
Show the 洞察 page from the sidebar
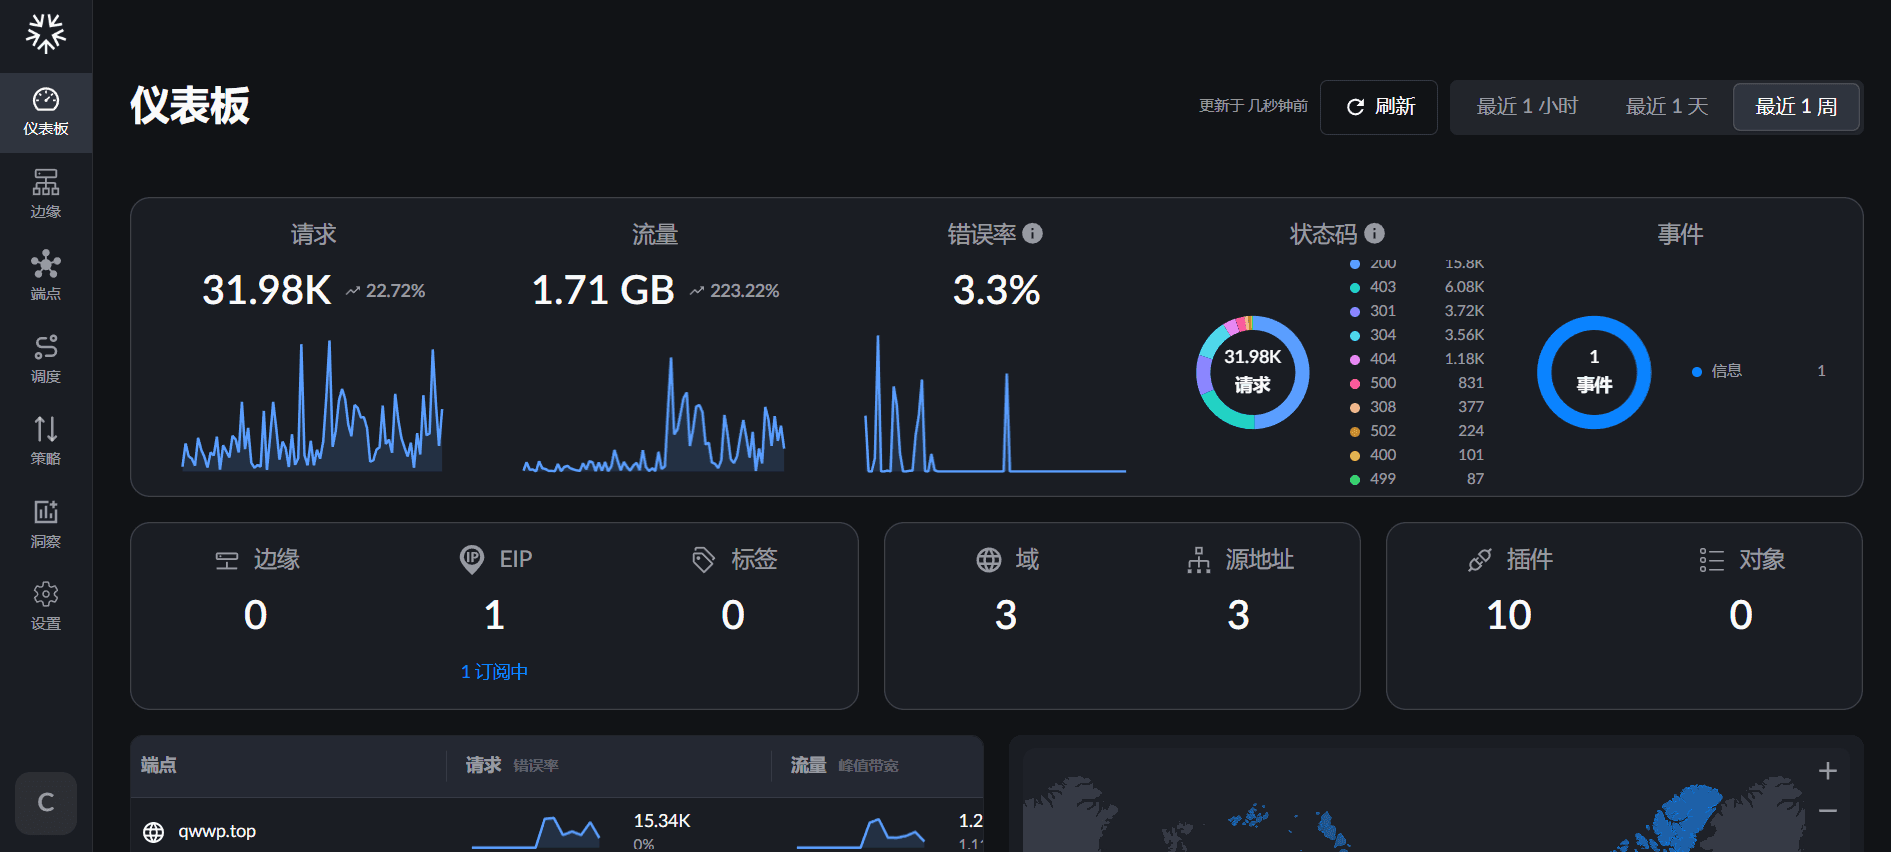pos(46,524)
